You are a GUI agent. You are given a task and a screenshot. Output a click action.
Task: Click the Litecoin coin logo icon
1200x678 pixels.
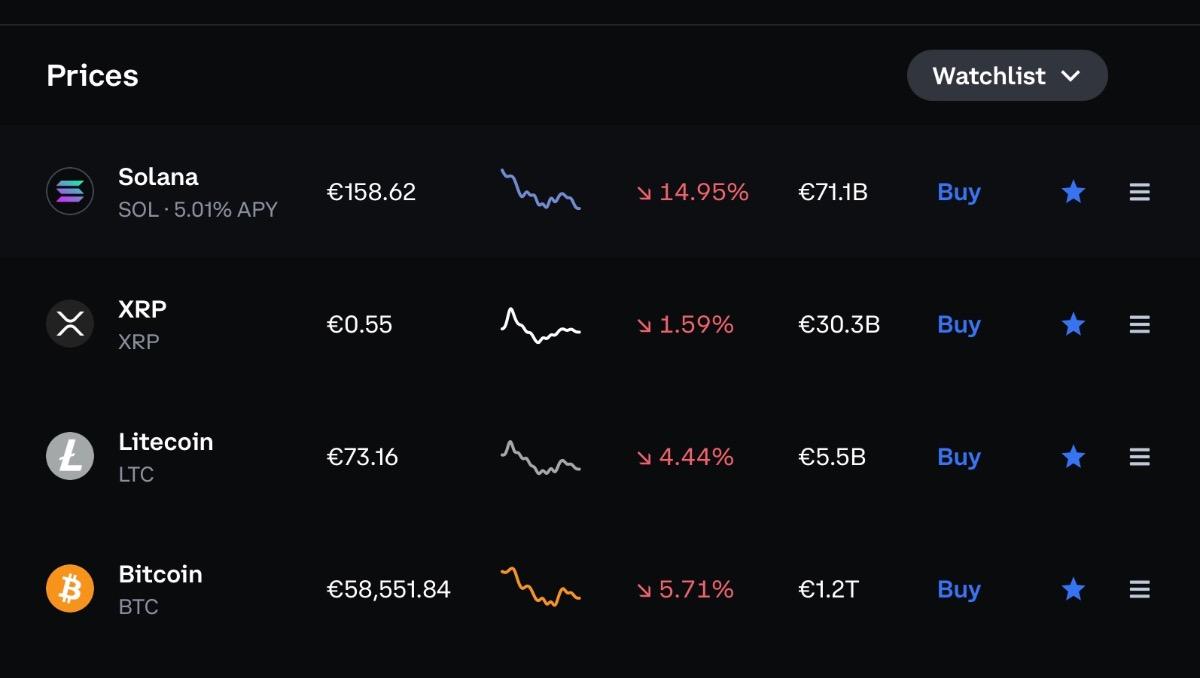click(x=70, y=457)
